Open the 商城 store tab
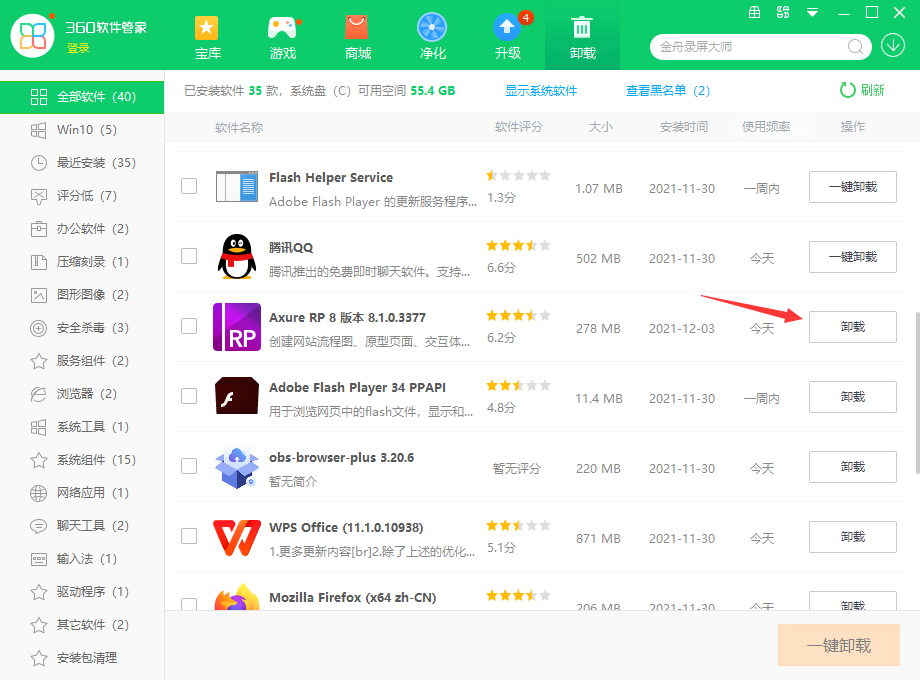Screen dimensions: 920x680 tap(357, 38)
